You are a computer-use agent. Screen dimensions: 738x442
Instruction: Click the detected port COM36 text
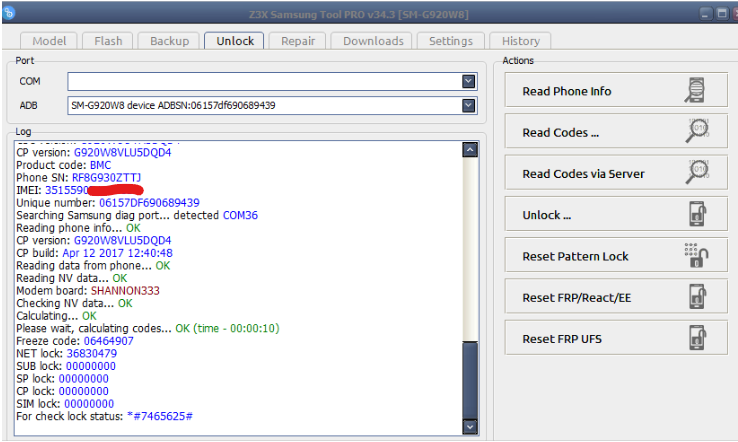pyautogui.click(x=240, y=215)
